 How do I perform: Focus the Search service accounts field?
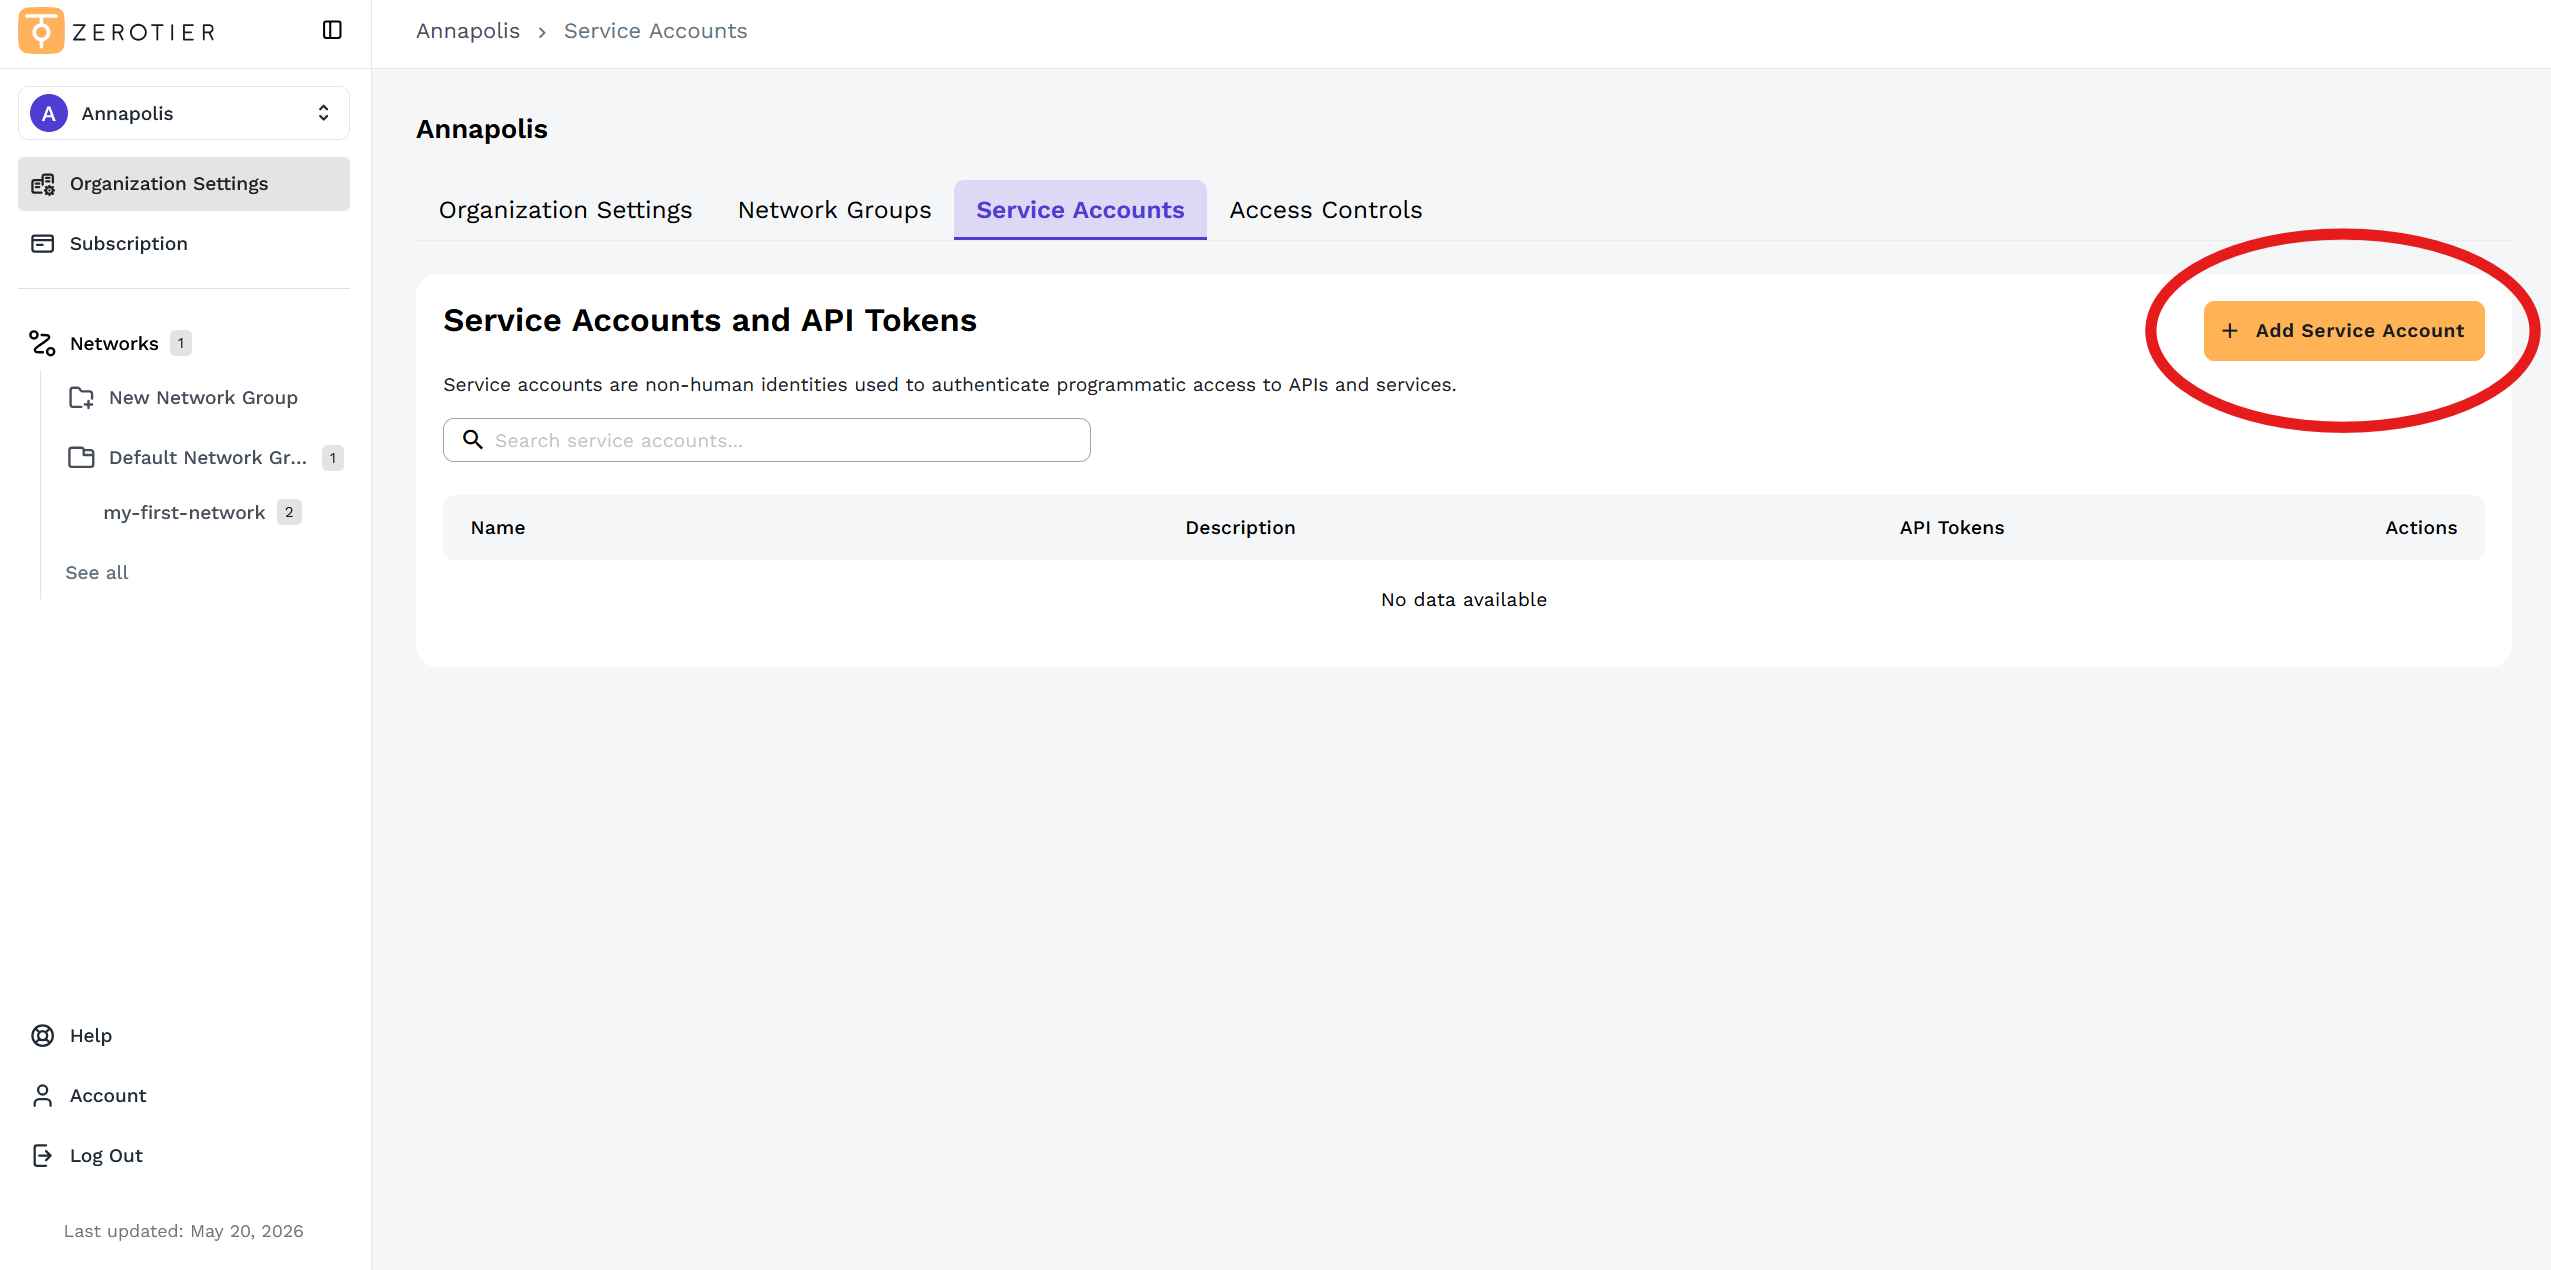coord(767,440)
